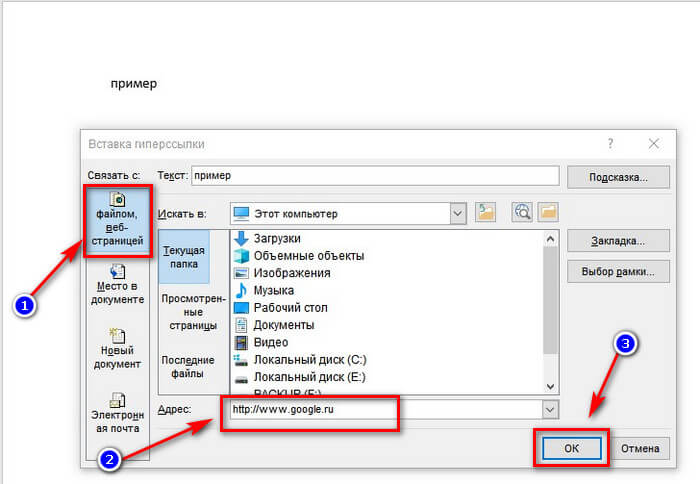Open browse the Web icon

[x=522, y=213]
